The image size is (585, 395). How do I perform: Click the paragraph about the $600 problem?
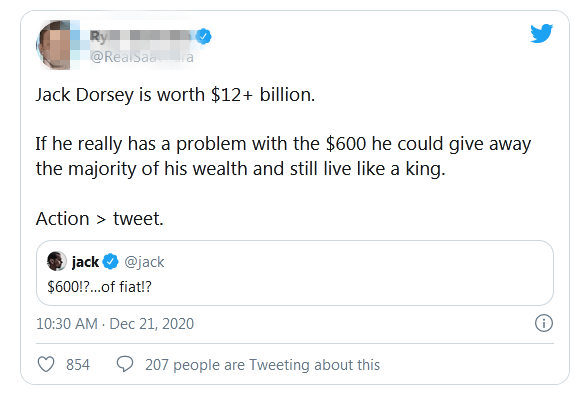tap(283, 156)
